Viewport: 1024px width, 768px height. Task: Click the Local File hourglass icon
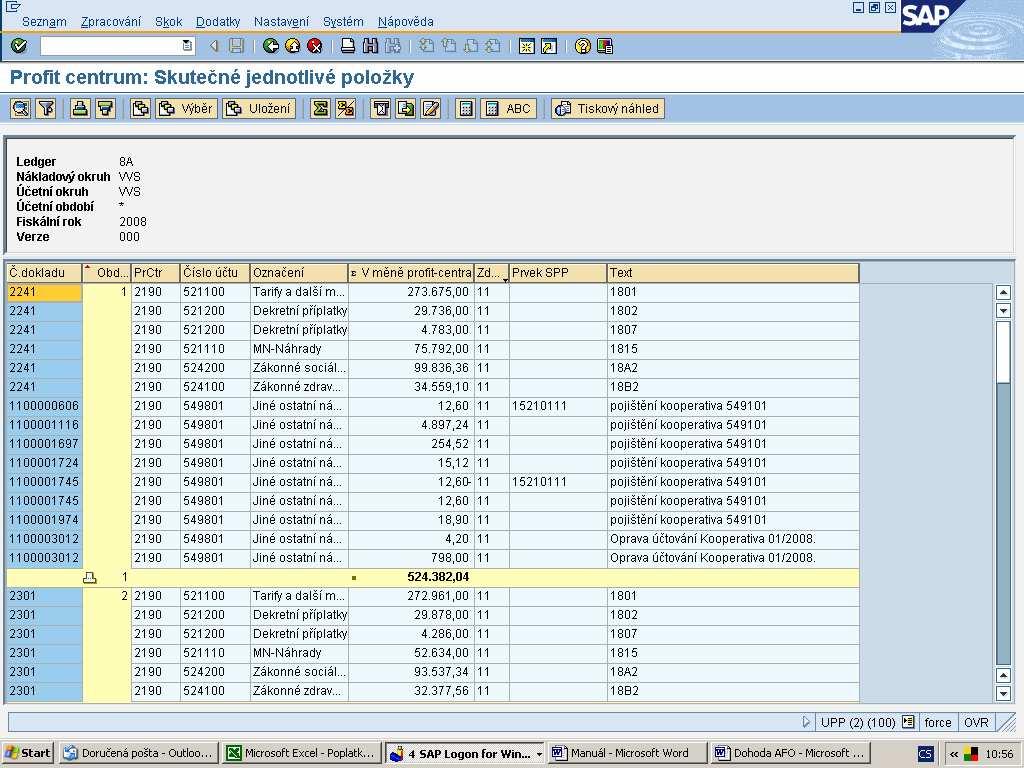[x=381, y=108]
